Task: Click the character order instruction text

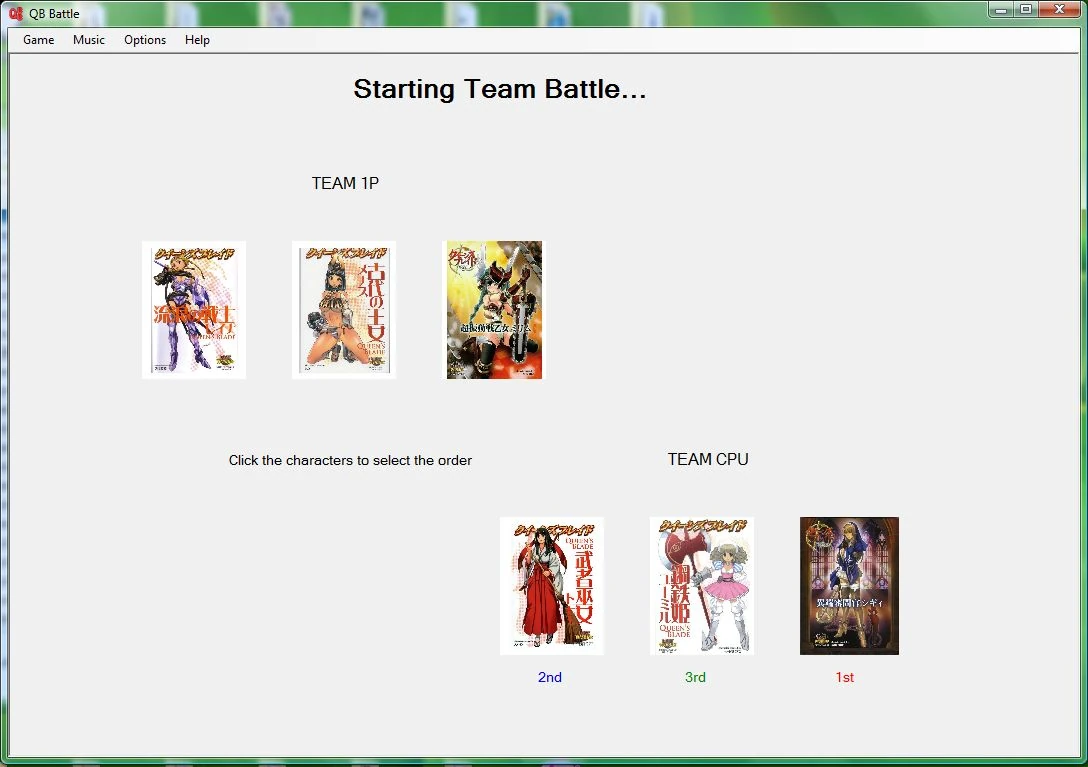Action: (350, 460)
